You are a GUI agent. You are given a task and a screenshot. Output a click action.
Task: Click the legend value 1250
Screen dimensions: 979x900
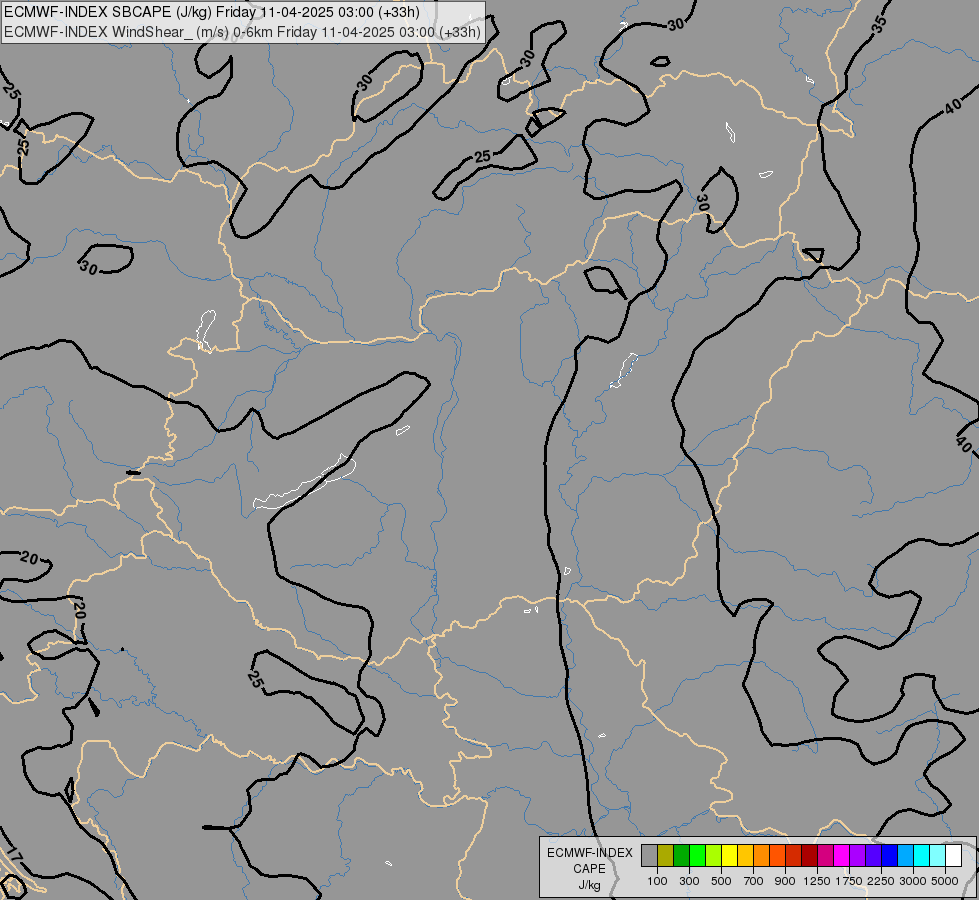point(817,881)
